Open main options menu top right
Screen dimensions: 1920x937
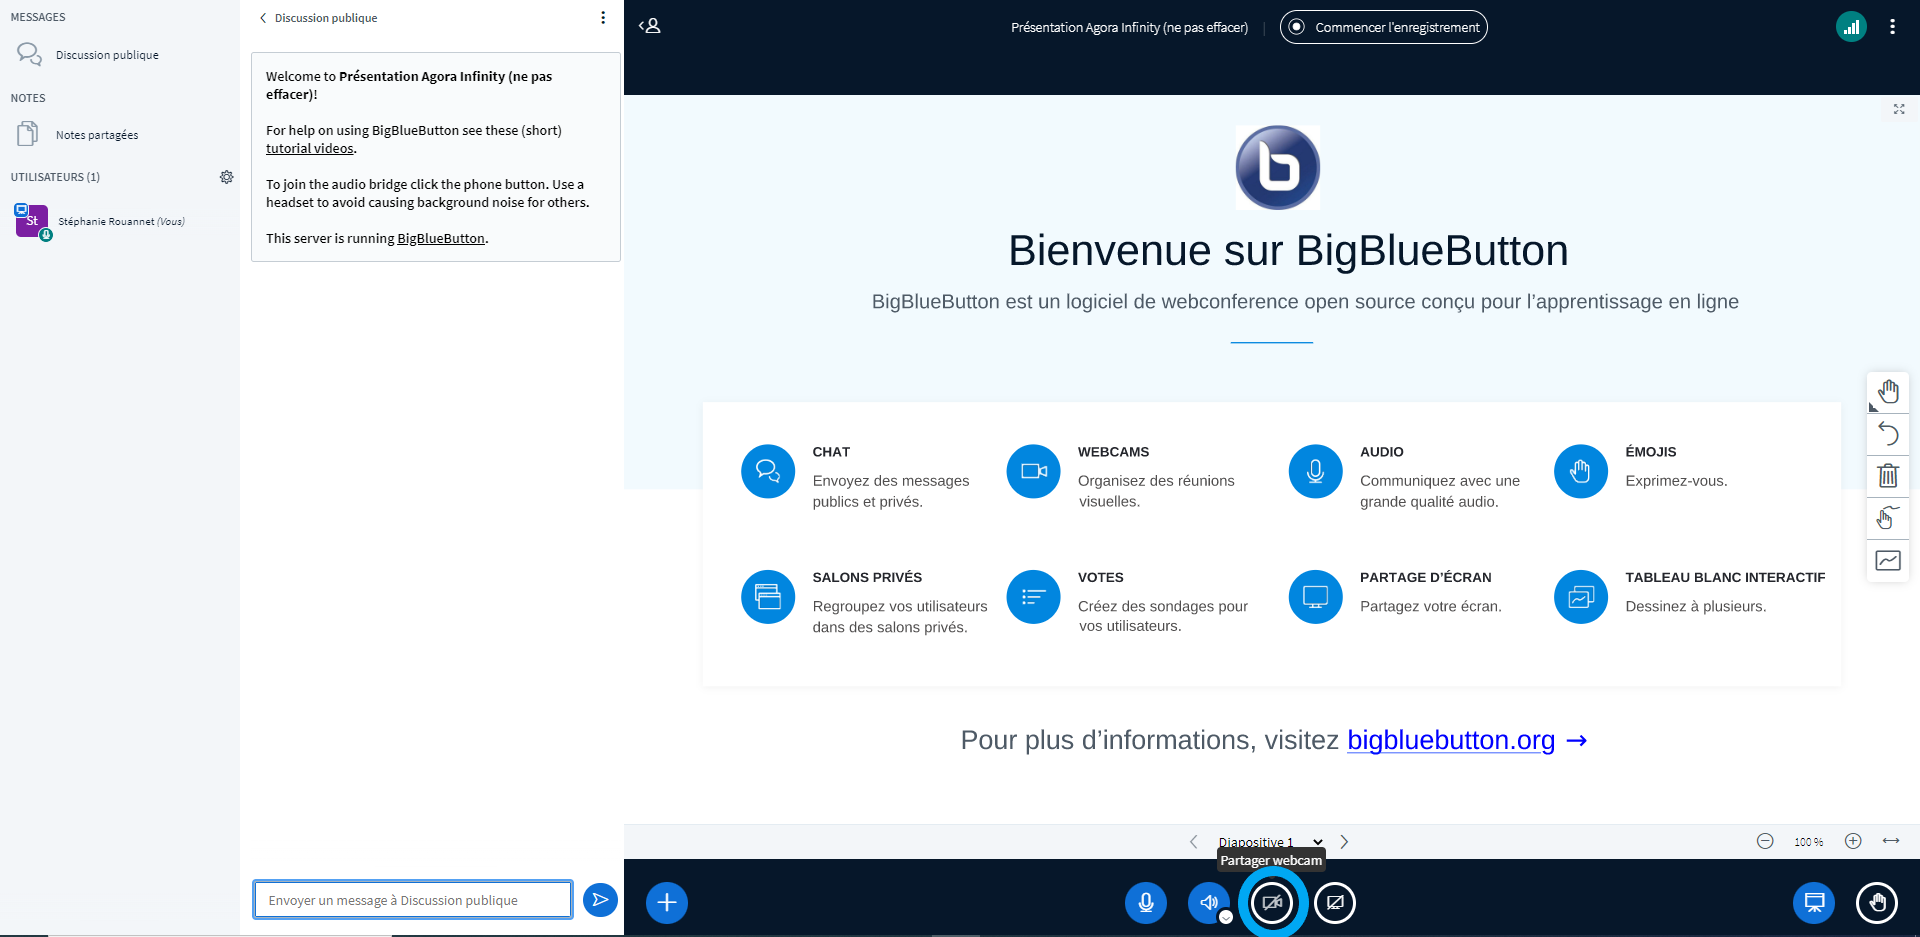(x=1892, y=27)
